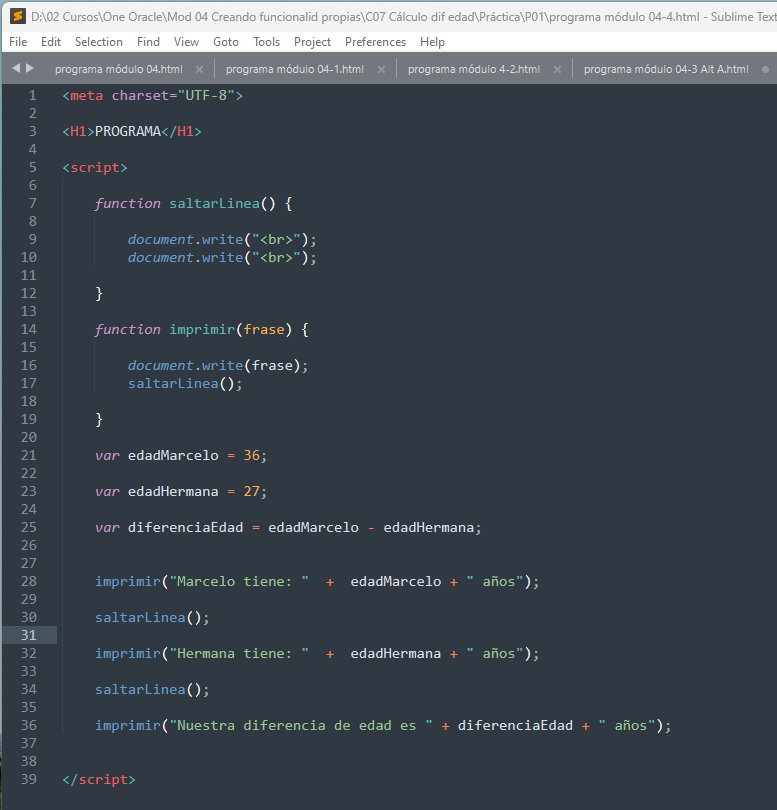Click line number 39 in the gutter
Image resolution: width=777 pixels, height=810 pixels.
click(x=28, y=779)
